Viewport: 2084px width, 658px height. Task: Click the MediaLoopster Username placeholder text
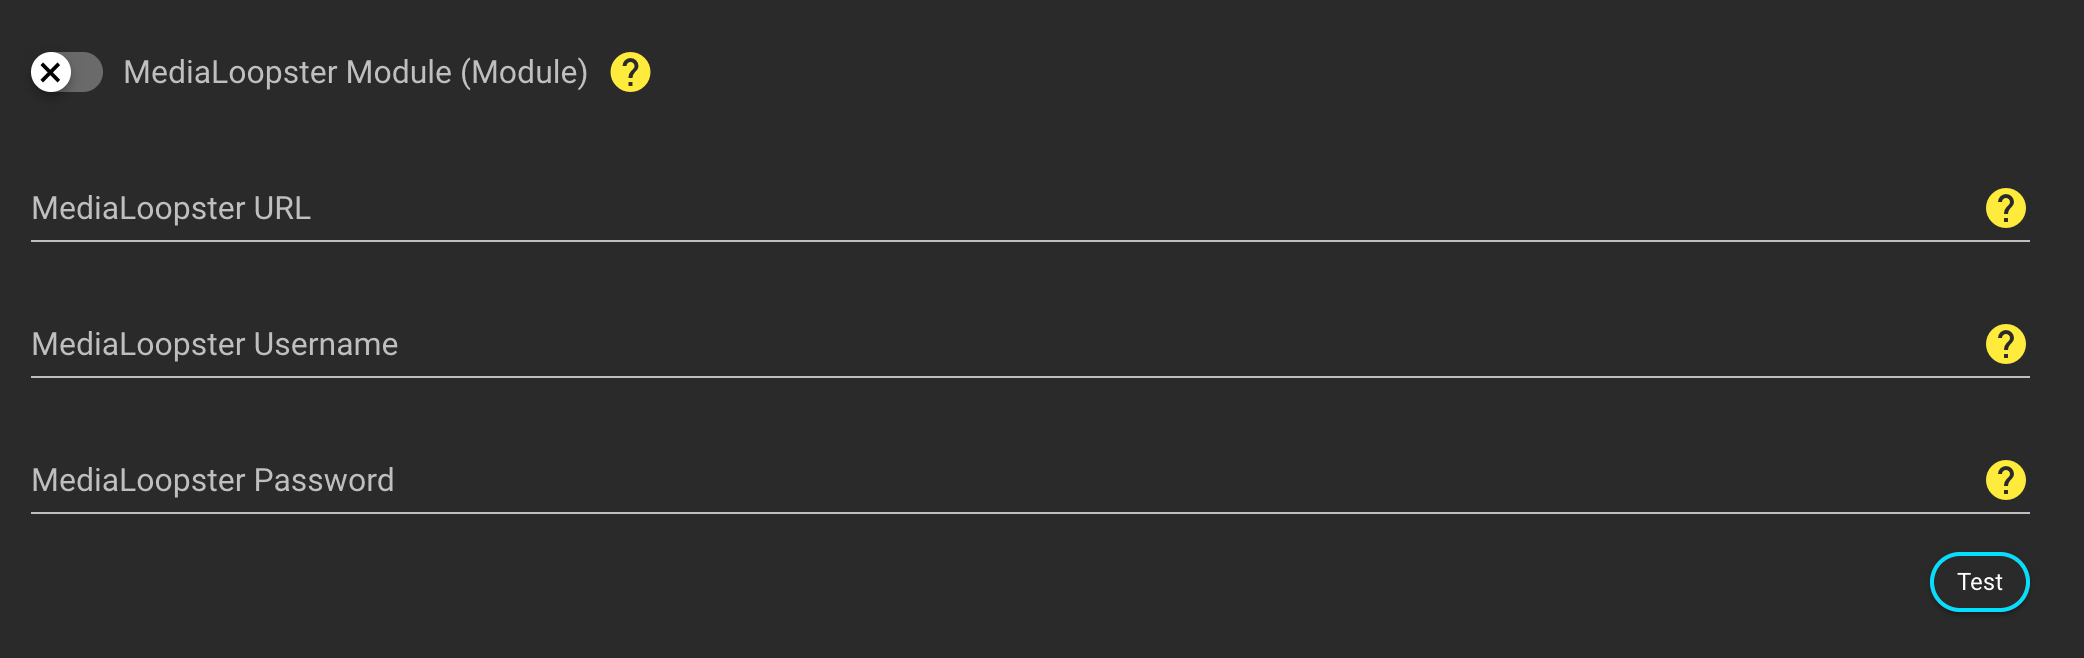[214, 344]
